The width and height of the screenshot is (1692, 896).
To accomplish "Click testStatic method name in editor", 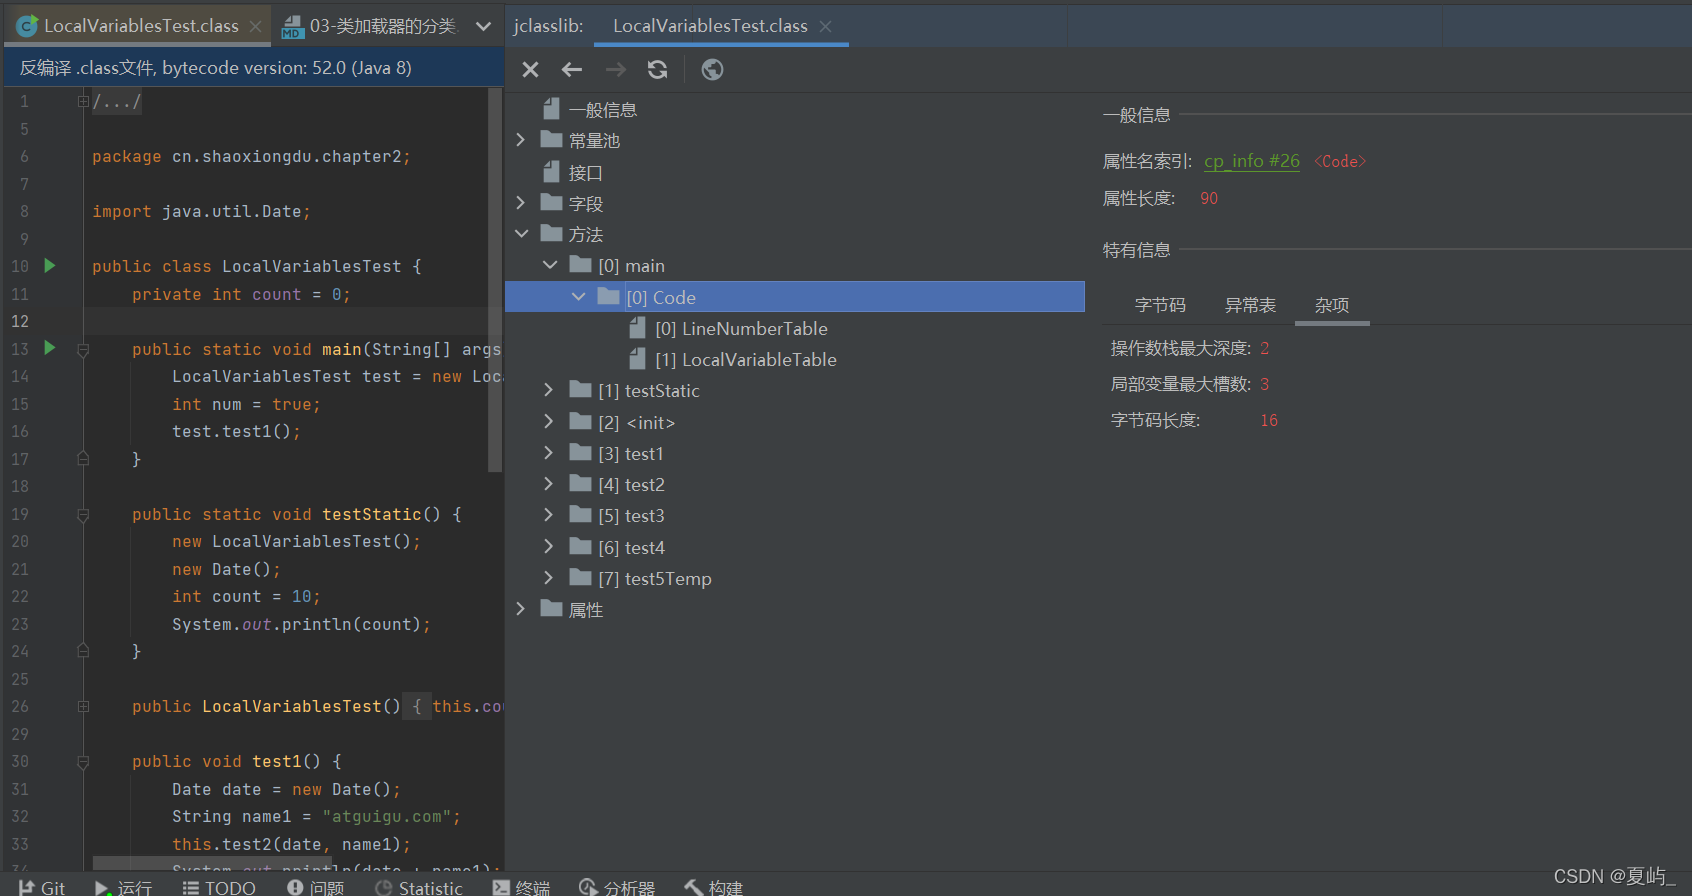I will pos(372,514).
